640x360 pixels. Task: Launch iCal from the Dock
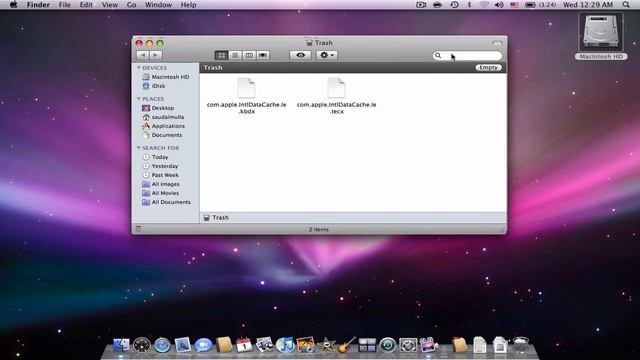point(244,345)
